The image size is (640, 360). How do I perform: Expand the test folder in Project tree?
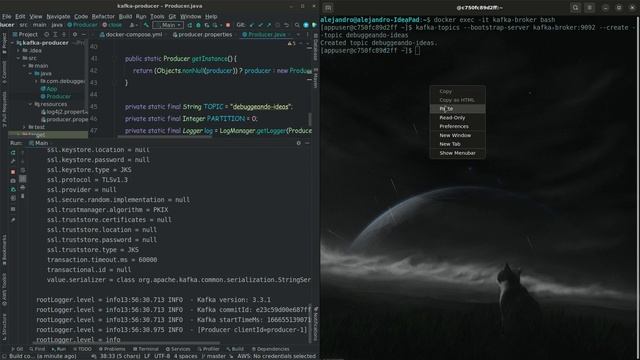(24, 127)
